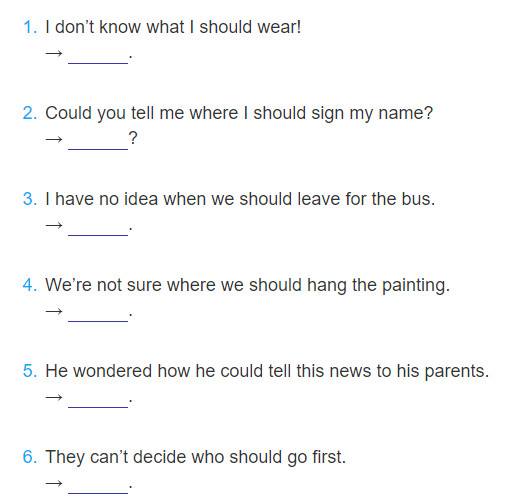517x500 pixels.
Task: Click the blue question number 2
Action: 30,113
